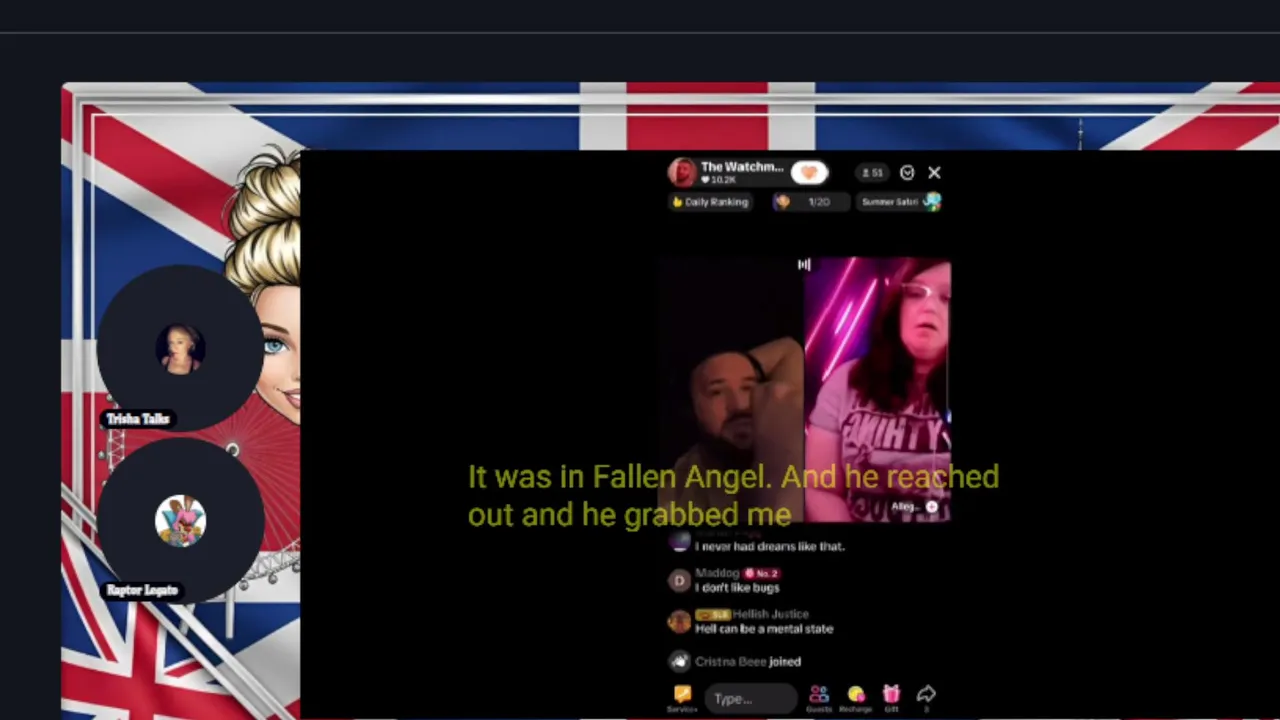Select the left guest's video tile

(731, 390)
